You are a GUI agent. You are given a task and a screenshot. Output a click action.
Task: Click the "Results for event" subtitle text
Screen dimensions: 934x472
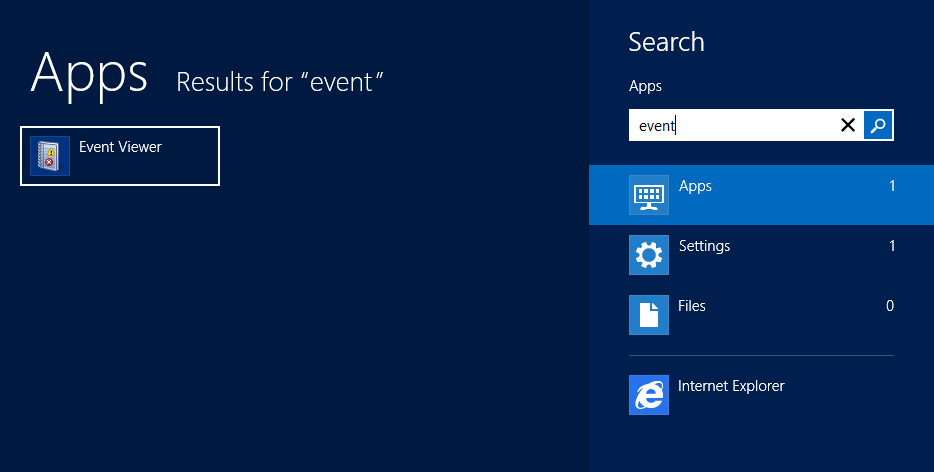coord(280,82)
